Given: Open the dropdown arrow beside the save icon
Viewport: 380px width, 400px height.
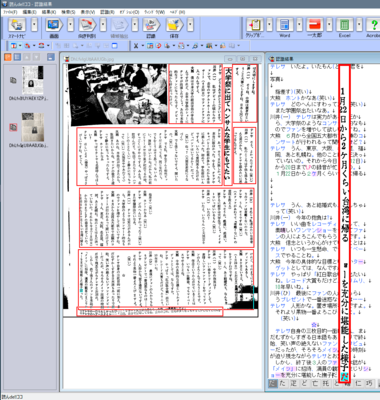Looking at the screenshot, I should click(x=190, y=25).
